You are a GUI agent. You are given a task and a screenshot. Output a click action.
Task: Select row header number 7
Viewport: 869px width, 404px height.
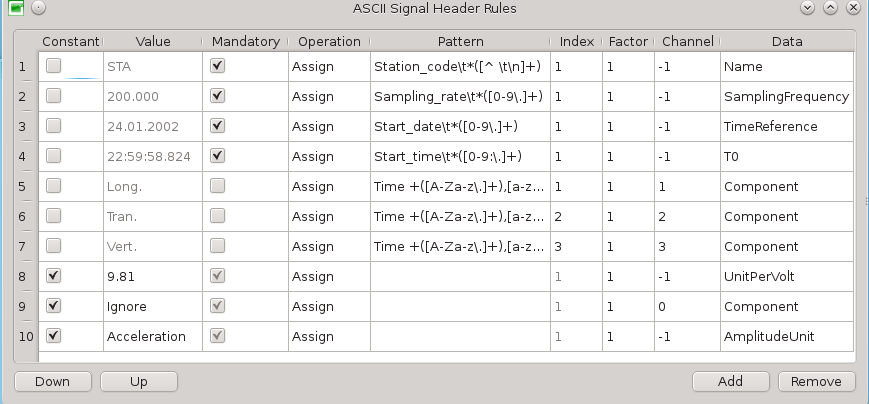(23, 246)
